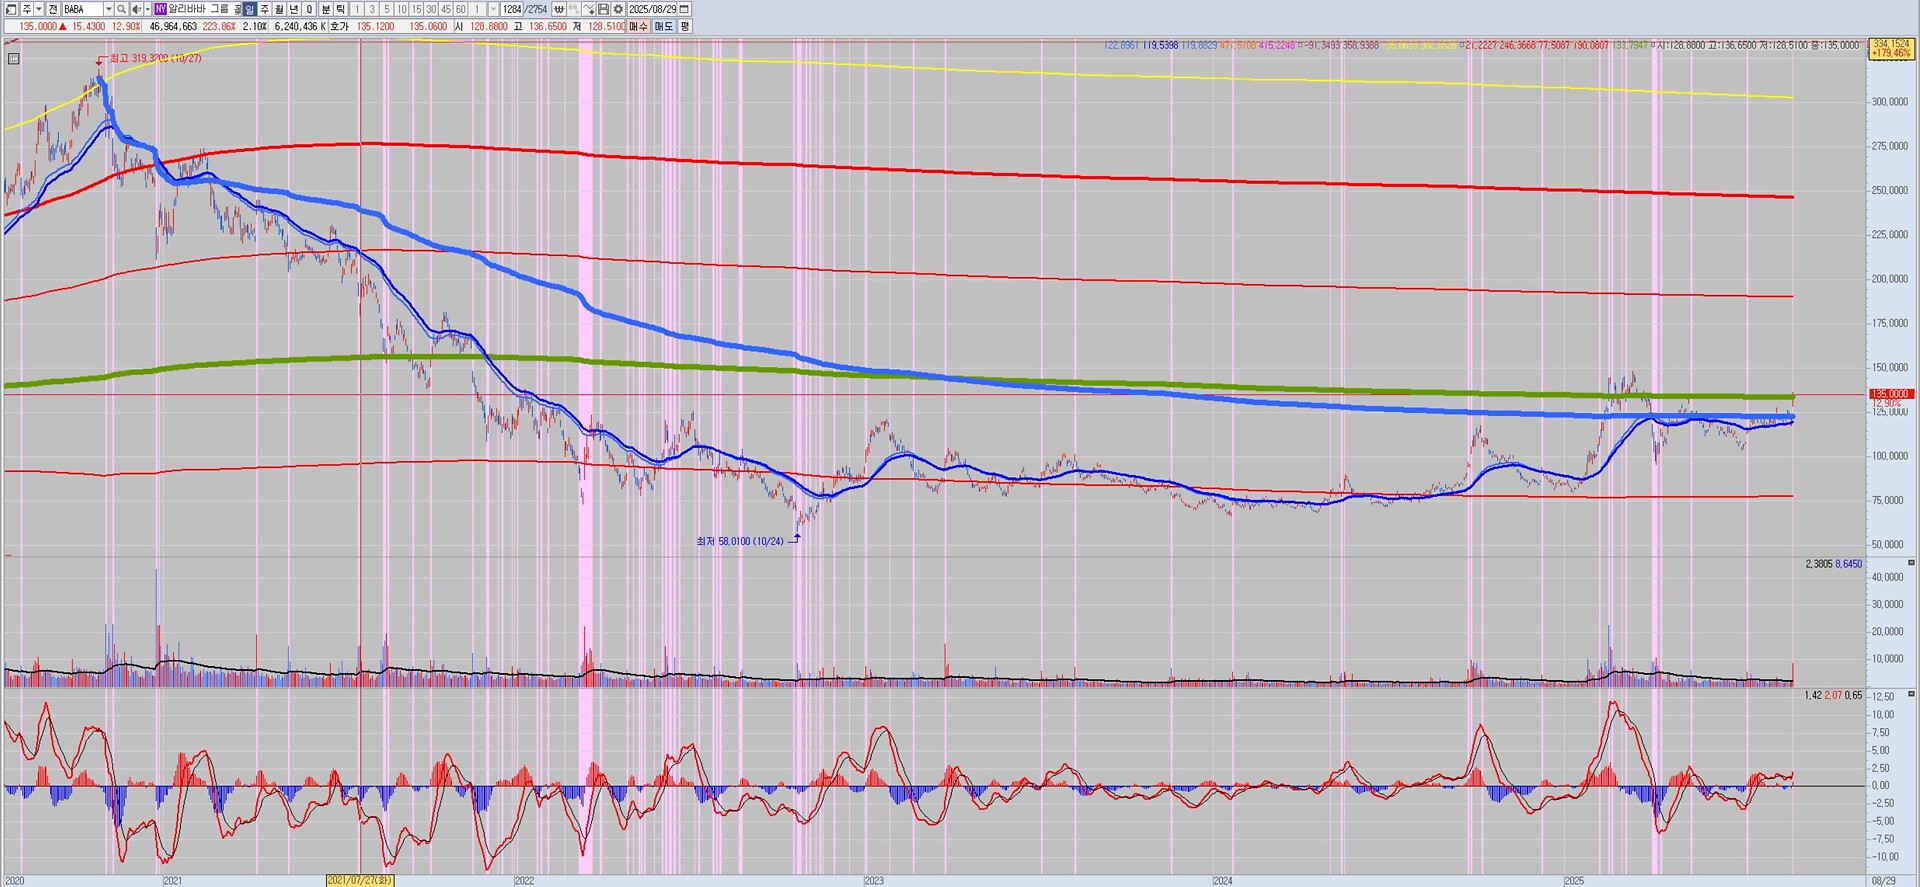
Task: Select the Q quarterly period button
Action: pyautogui.click(x=309, y=9)
